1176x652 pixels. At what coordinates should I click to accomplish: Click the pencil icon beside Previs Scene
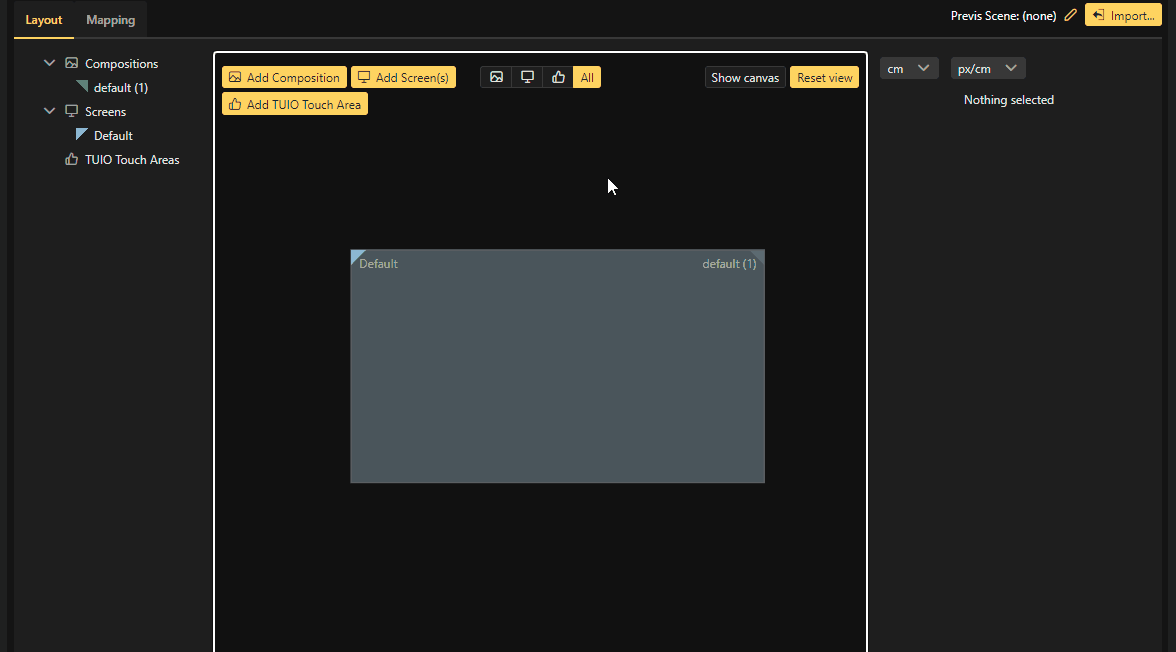(x=1071, y=16)
